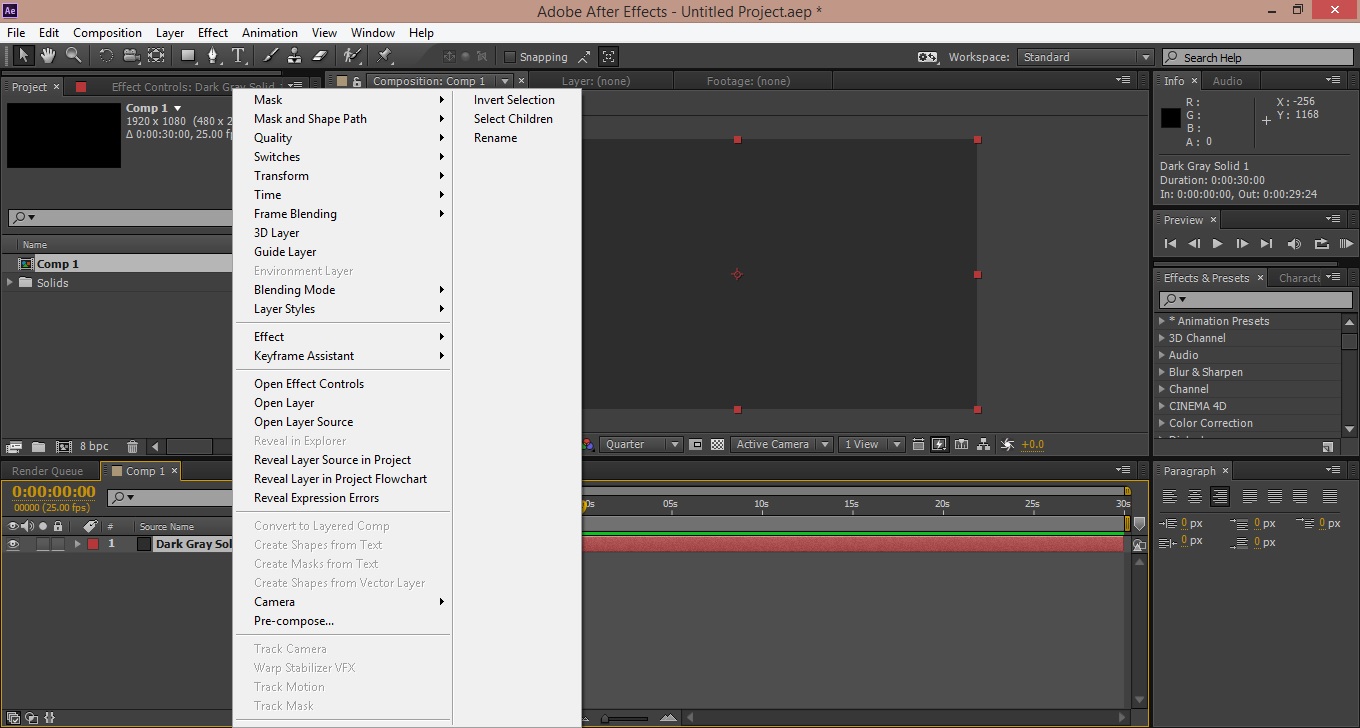This screenshot has width=1360, height=728.
Task: Click the Timeline icon in viewer footer
Action: pos(961,444)
